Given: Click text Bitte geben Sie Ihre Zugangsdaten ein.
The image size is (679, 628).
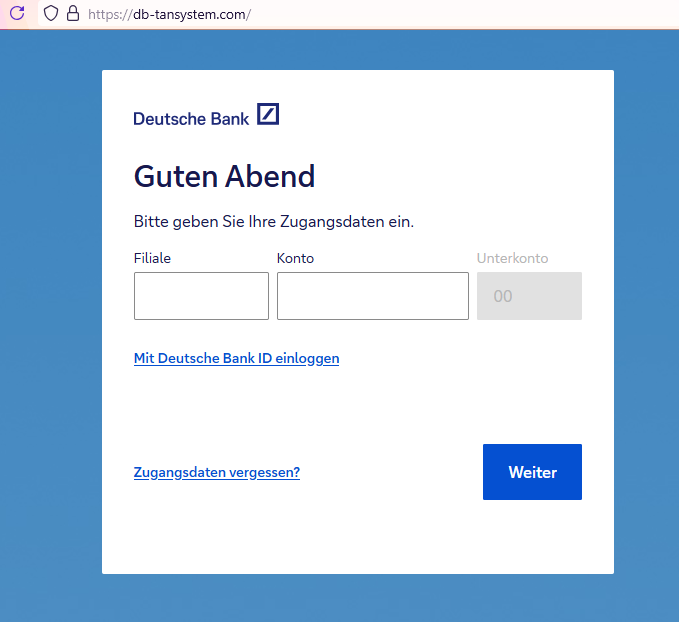Looking at the screenshot, I should (x=274, y=222).
